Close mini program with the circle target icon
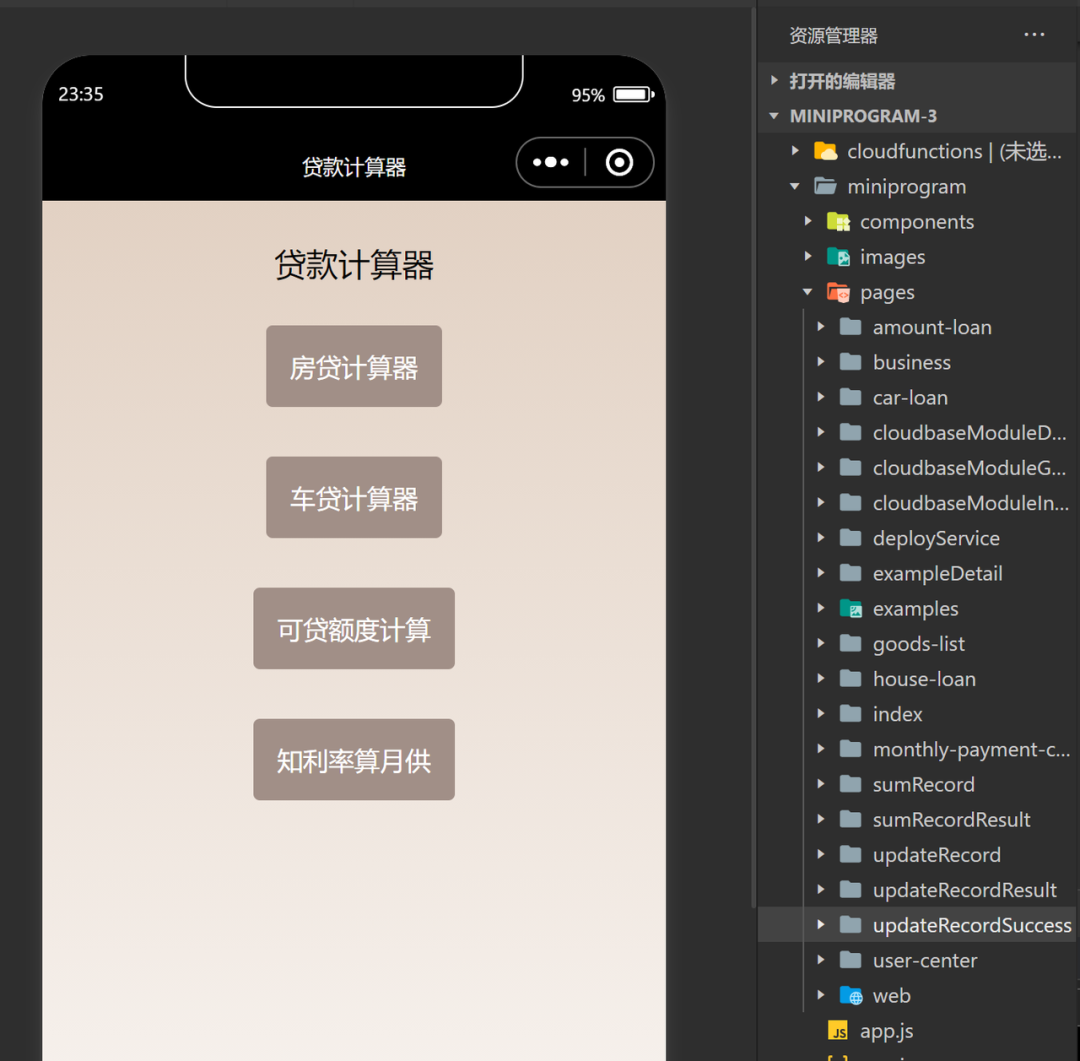 (619, 163)
